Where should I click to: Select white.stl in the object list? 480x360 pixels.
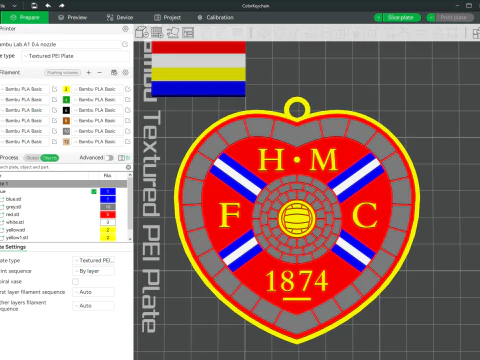tap(15, 222)
